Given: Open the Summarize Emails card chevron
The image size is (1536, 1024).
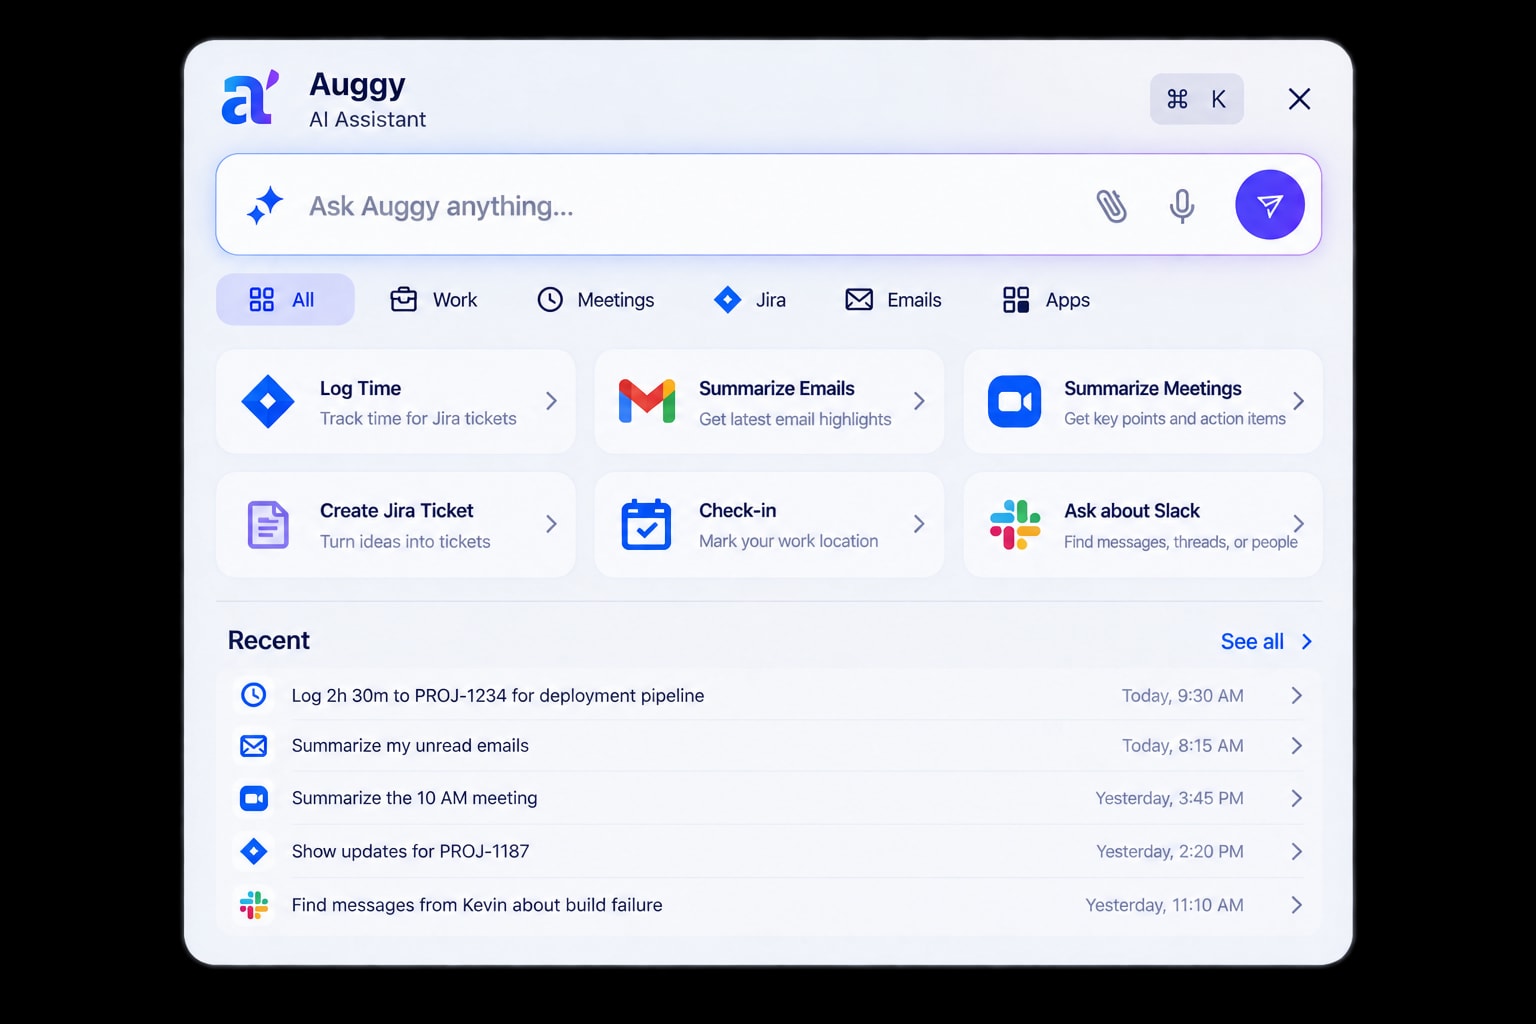Looking at the screenshot, I should coord(919,401).
